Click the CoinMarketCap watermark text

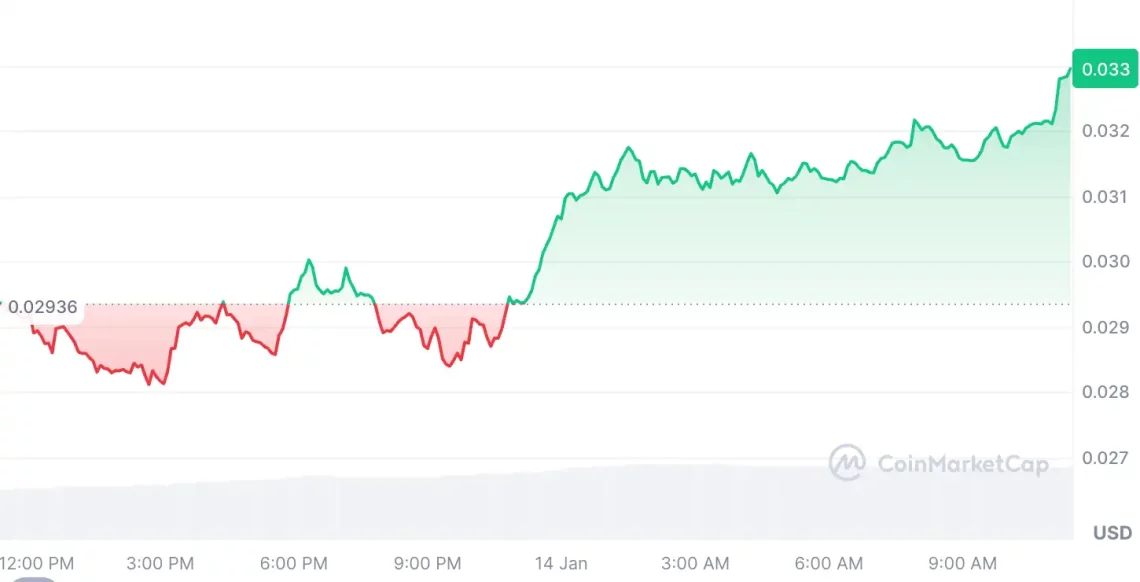point(963,464)
